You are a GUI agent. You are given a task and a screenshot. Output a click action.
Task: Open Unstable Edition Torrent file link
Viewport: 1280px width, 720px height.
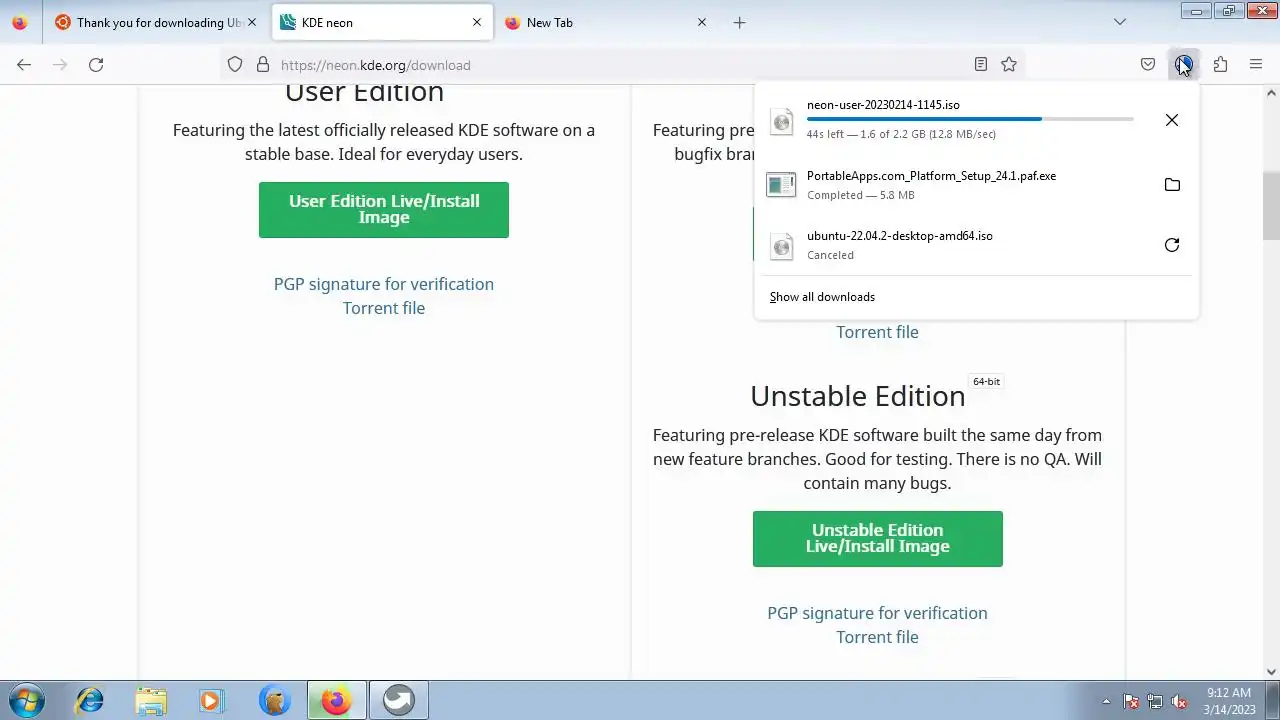click(x=877, y=637)
